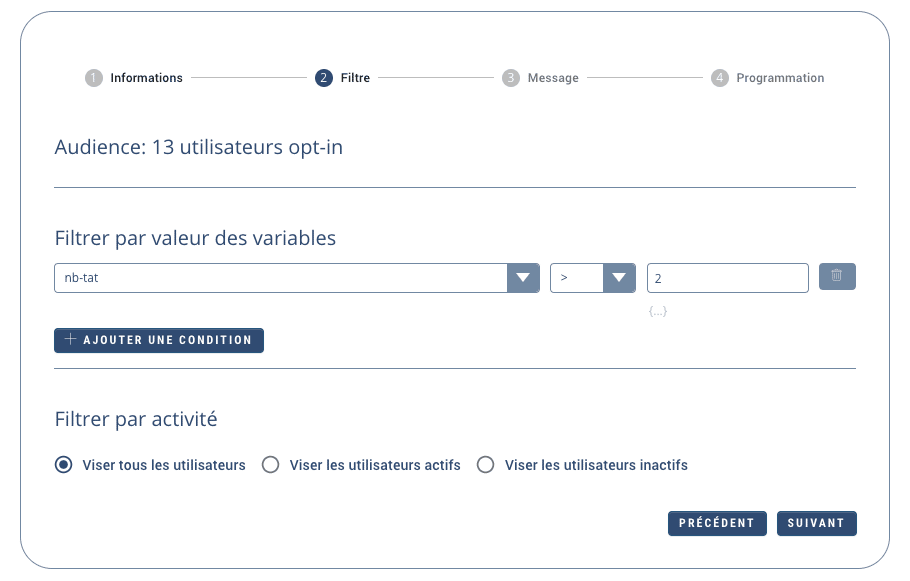Viewport: 910px width, 581px height.
Task: Go to the Informations step label
Action: (x=146, y=78)
